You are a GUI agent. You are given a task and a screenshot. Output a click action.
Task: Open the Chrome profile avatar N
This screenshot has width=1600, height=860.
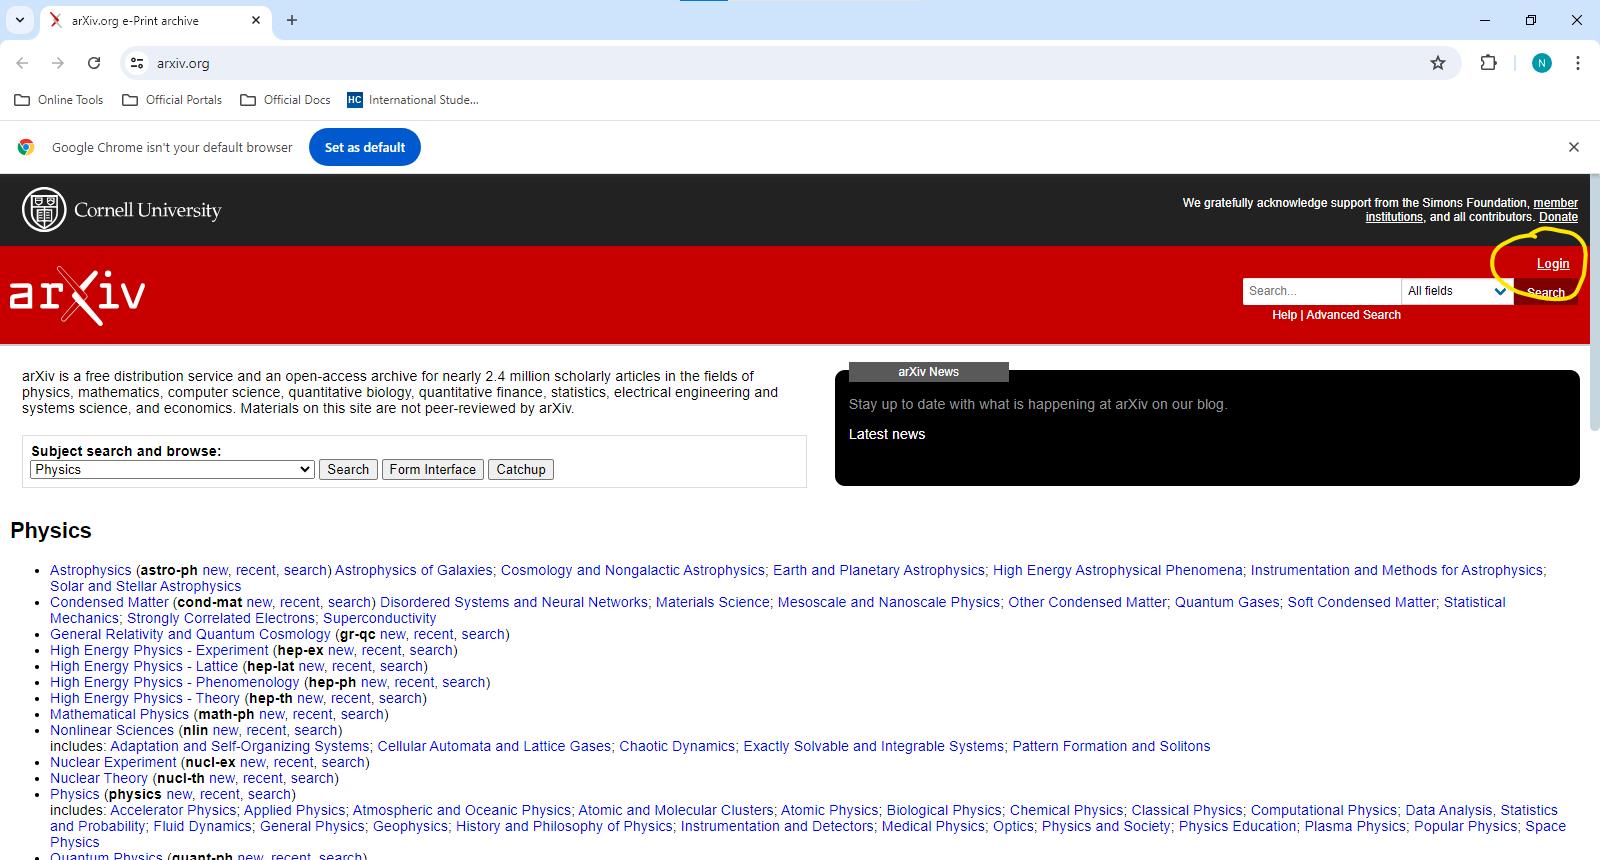pos(1542,63)
